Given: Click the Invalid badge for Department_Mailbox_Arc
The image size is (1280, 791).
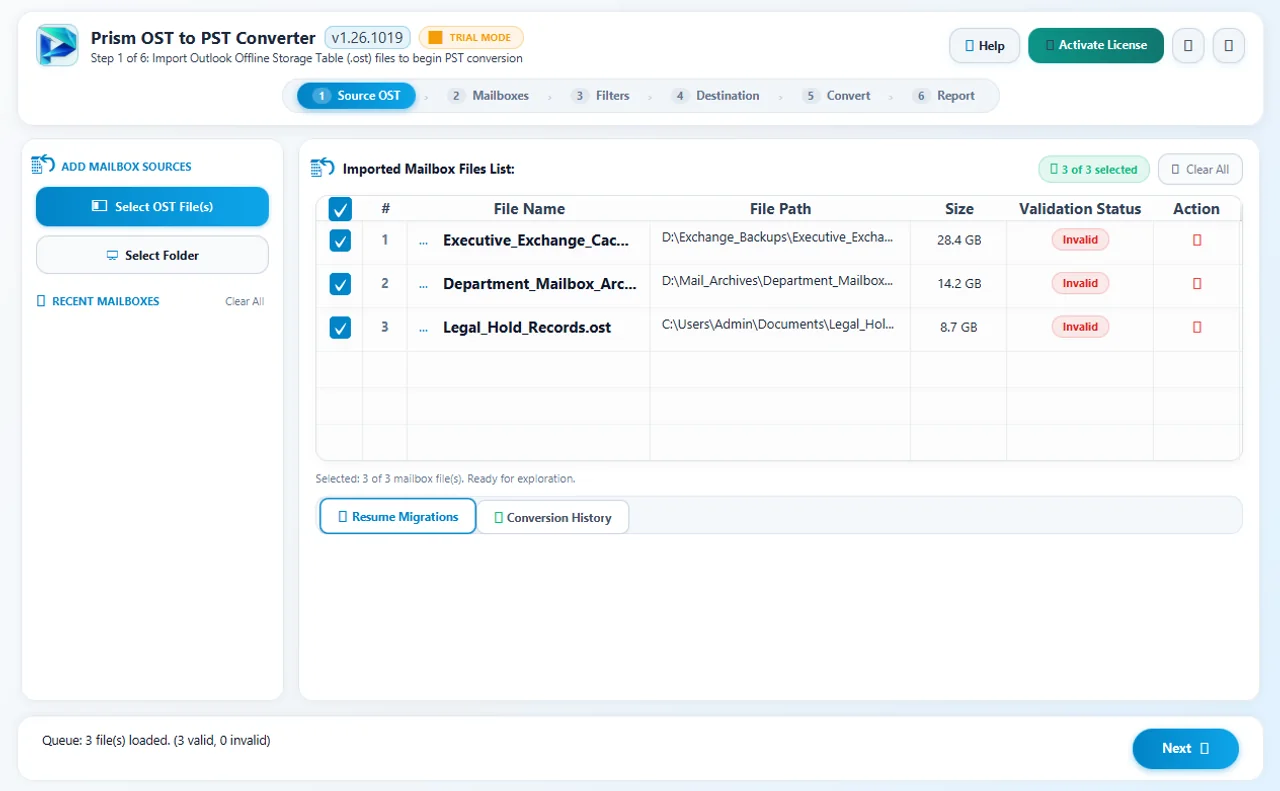Looking at the screenshot, I should coord(1080,283).
